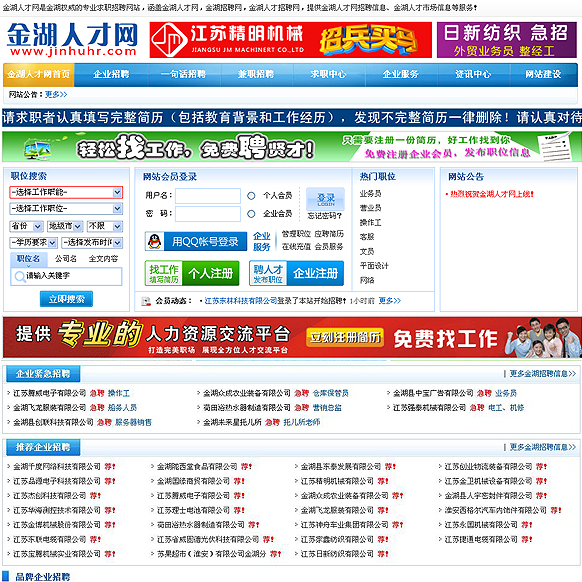The width and height of the screenshot is (582, 582).
Task: Click 更多金湖招聘信息>> in 推荐企业招聘
Action: (542, 447)
